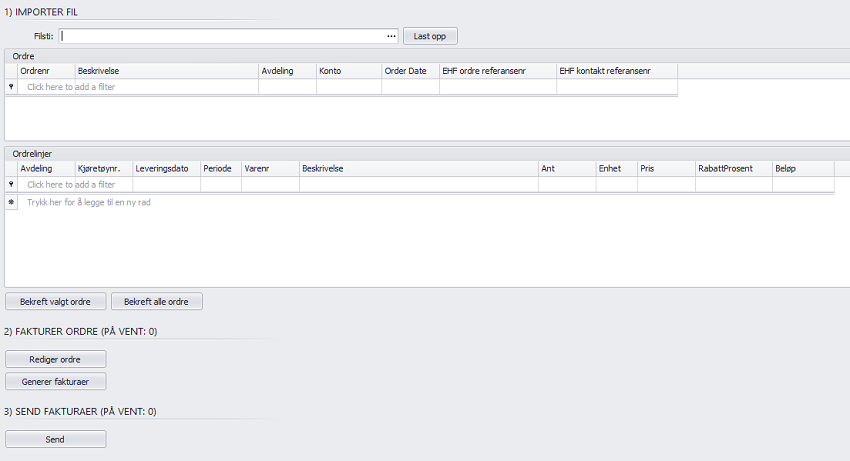This screenshot has height=461, width=850.
Task: Click Bekreft valgt ordre button
Action: pyautogui.click(x=56, y=301)
